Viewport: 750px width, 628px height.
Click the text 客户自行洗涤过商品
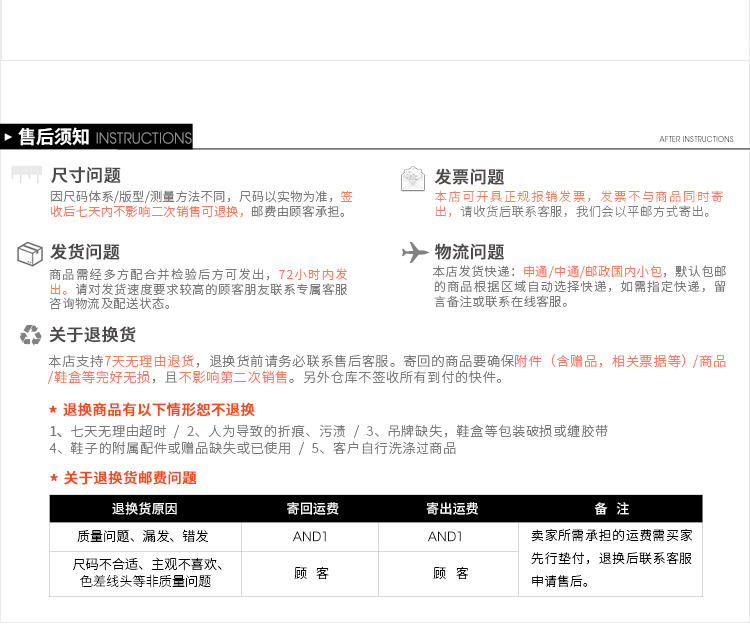tap(395, 449)
